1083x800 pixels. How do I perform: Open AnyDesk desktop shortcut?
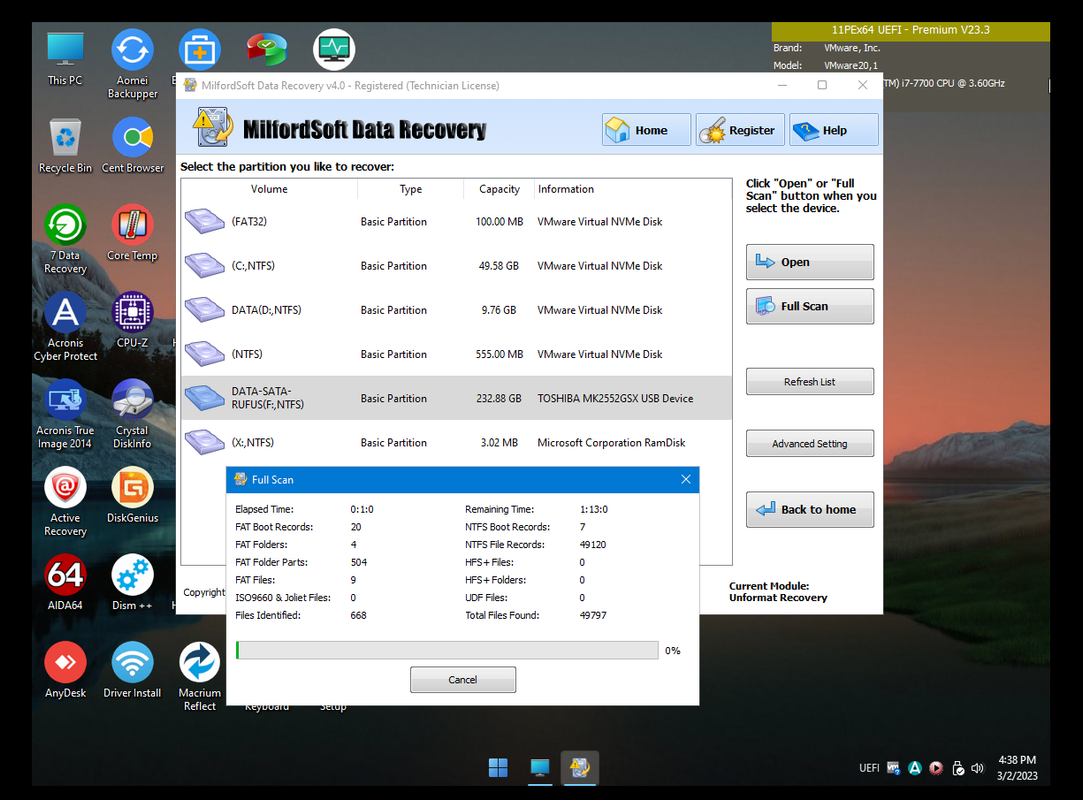[65, 670]
